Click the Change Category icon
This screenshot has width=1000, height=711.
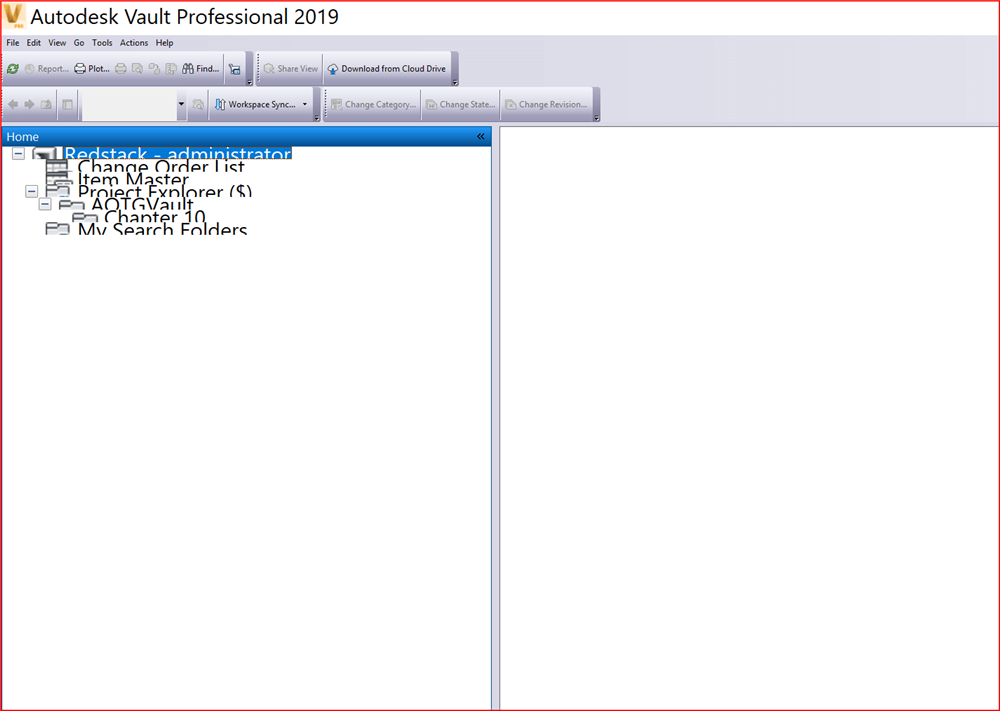tap(336, 104)
